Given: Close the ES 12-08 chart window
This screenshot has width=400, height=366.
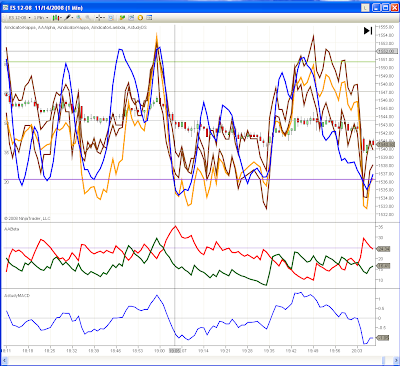Looking at the screenshot, I should tap(394, 8).
